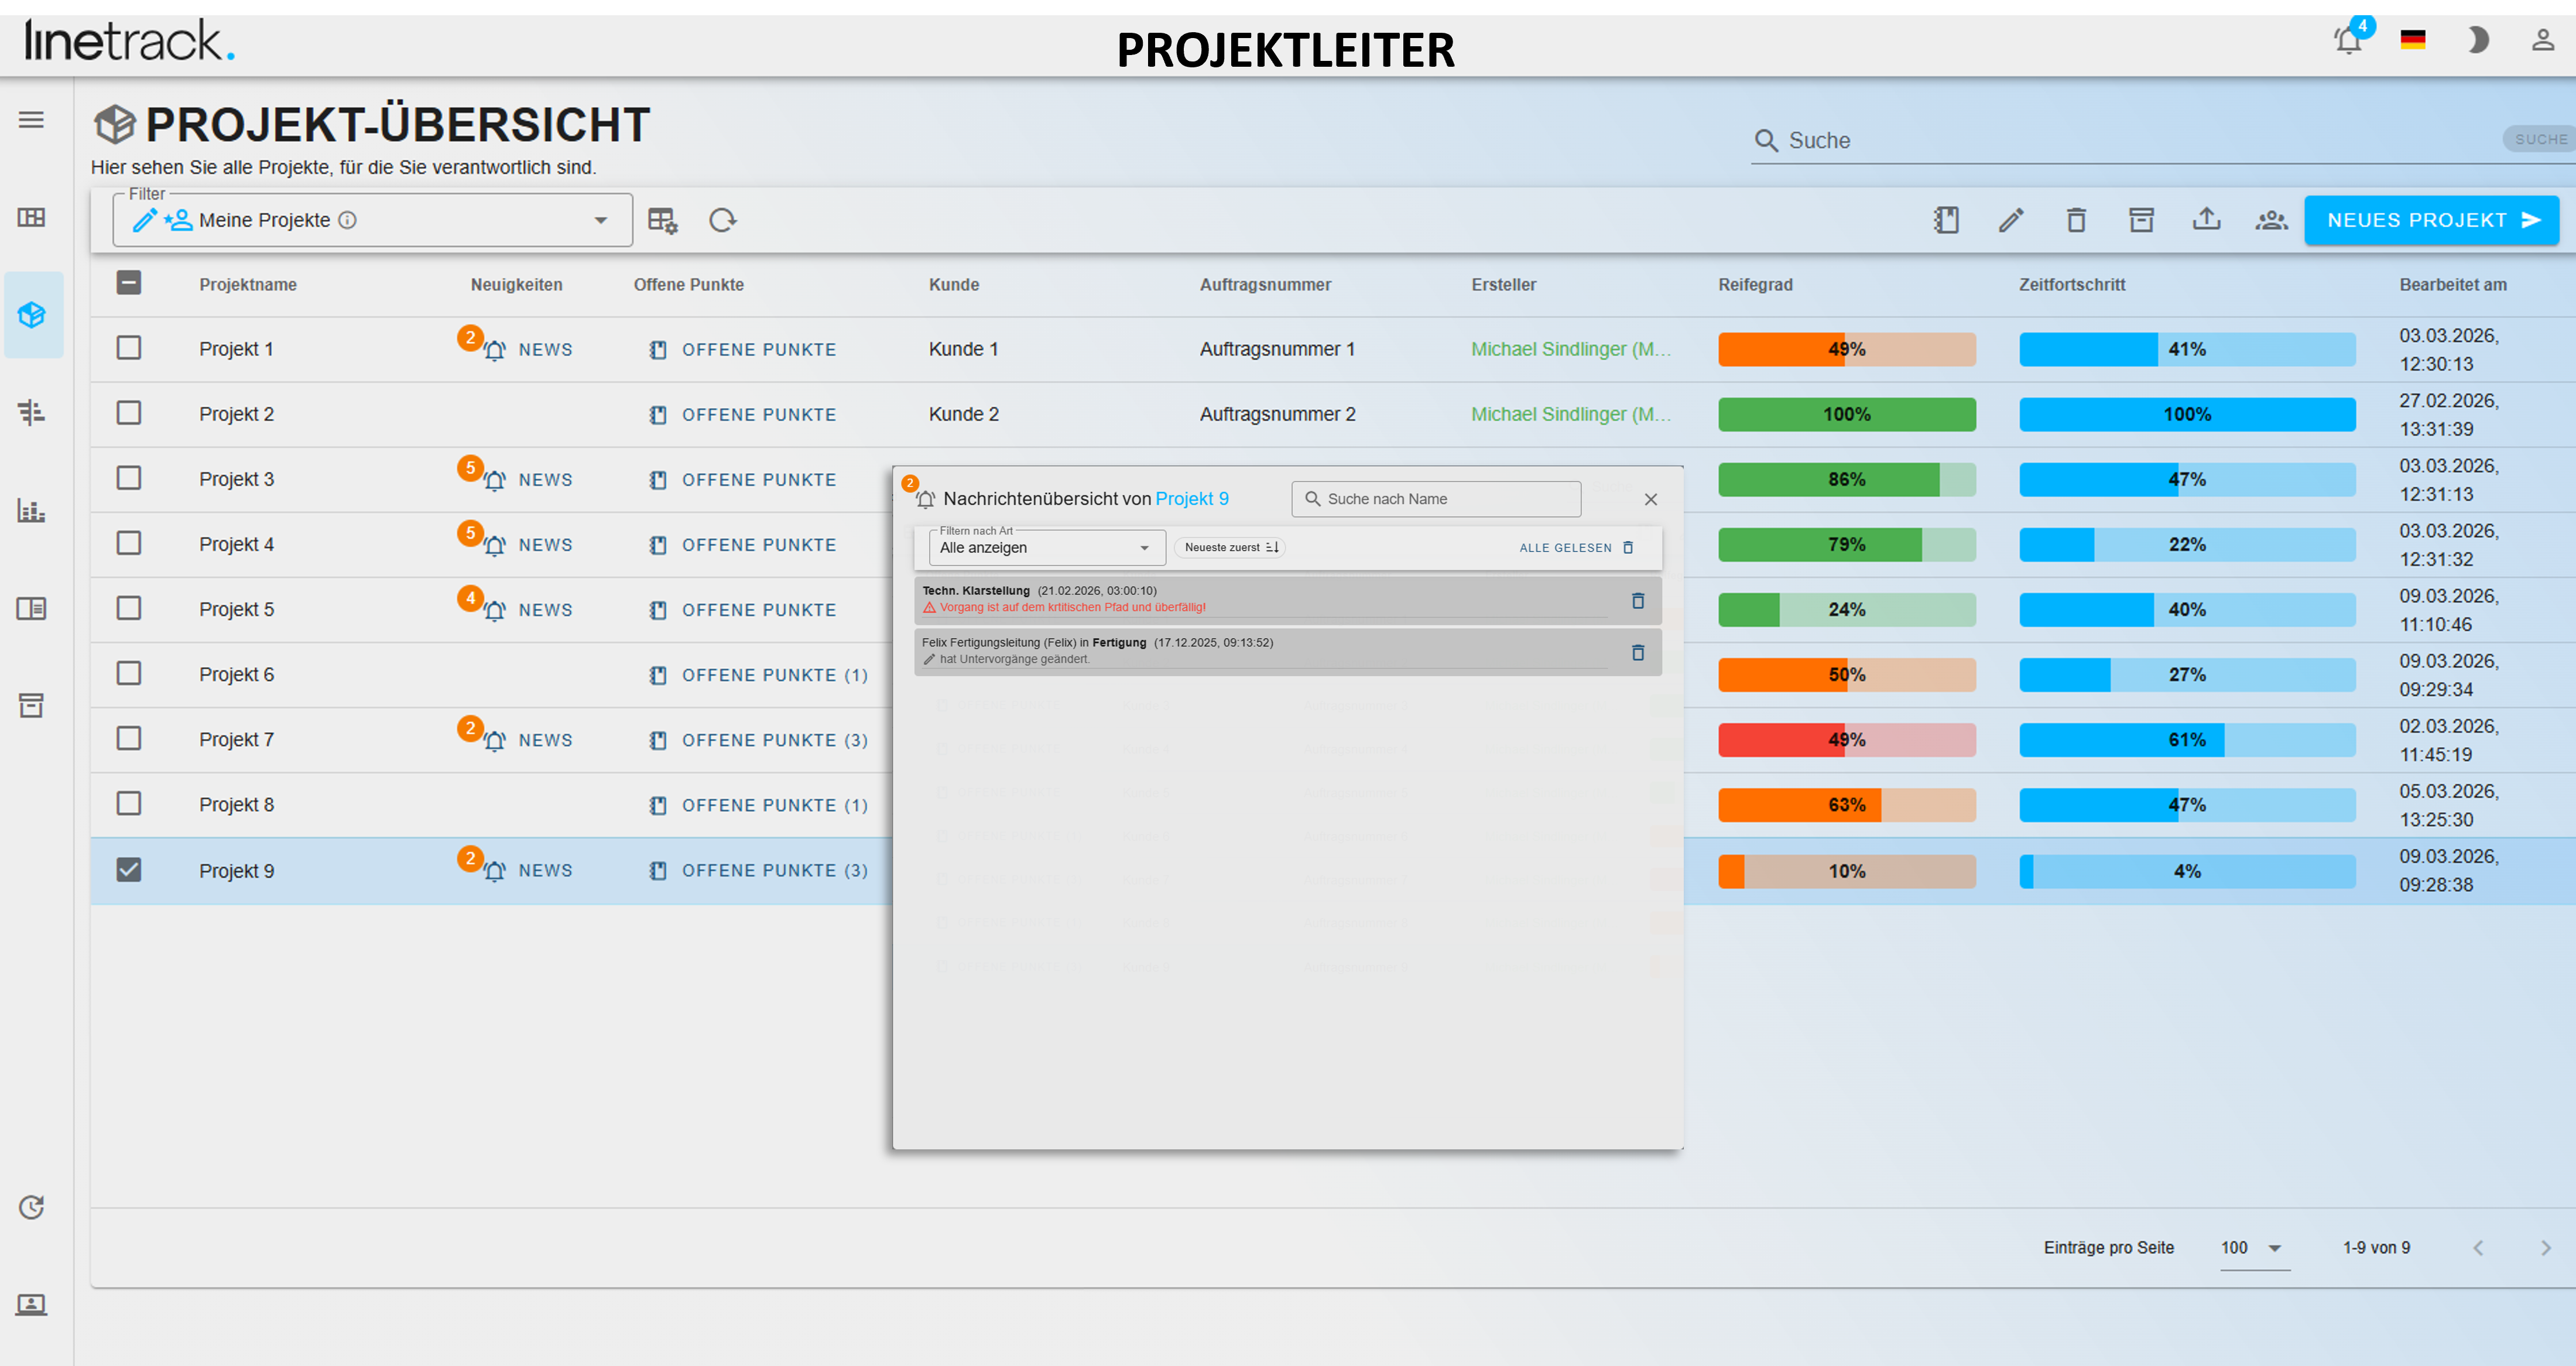Open the bar chart statistics sidebar icon
This screenshot has height=1366, width=2576.
click(x=31, y=510)
